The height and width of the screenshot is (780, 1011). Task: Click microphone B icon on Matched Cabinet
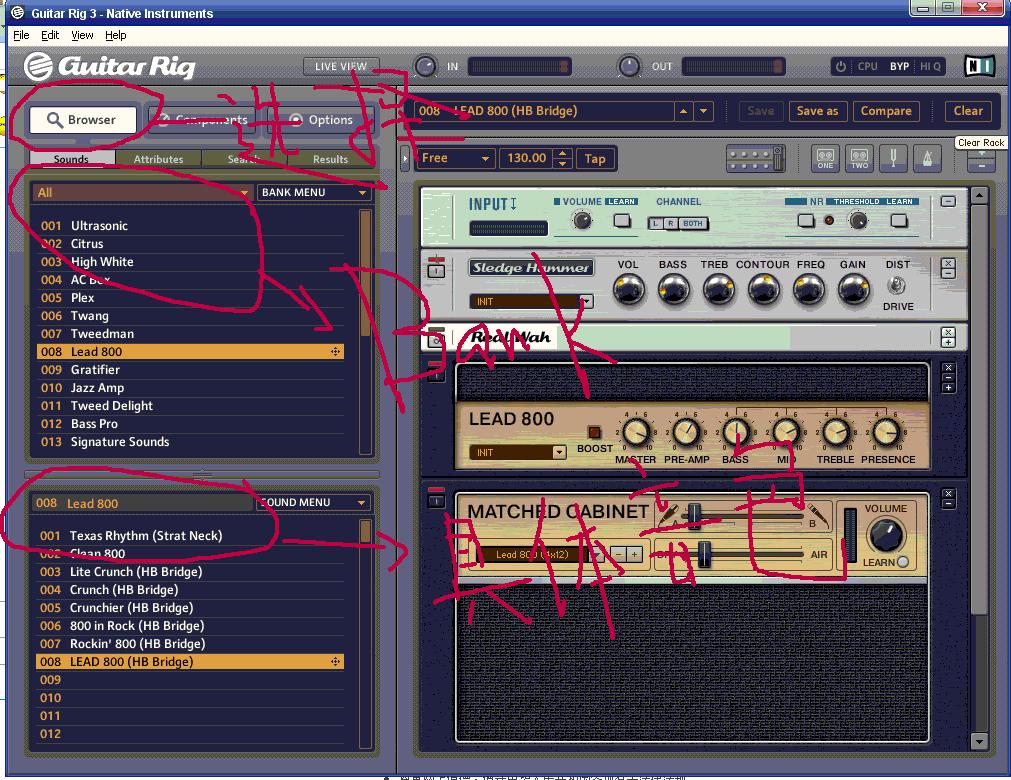click(x=818, y=516)
